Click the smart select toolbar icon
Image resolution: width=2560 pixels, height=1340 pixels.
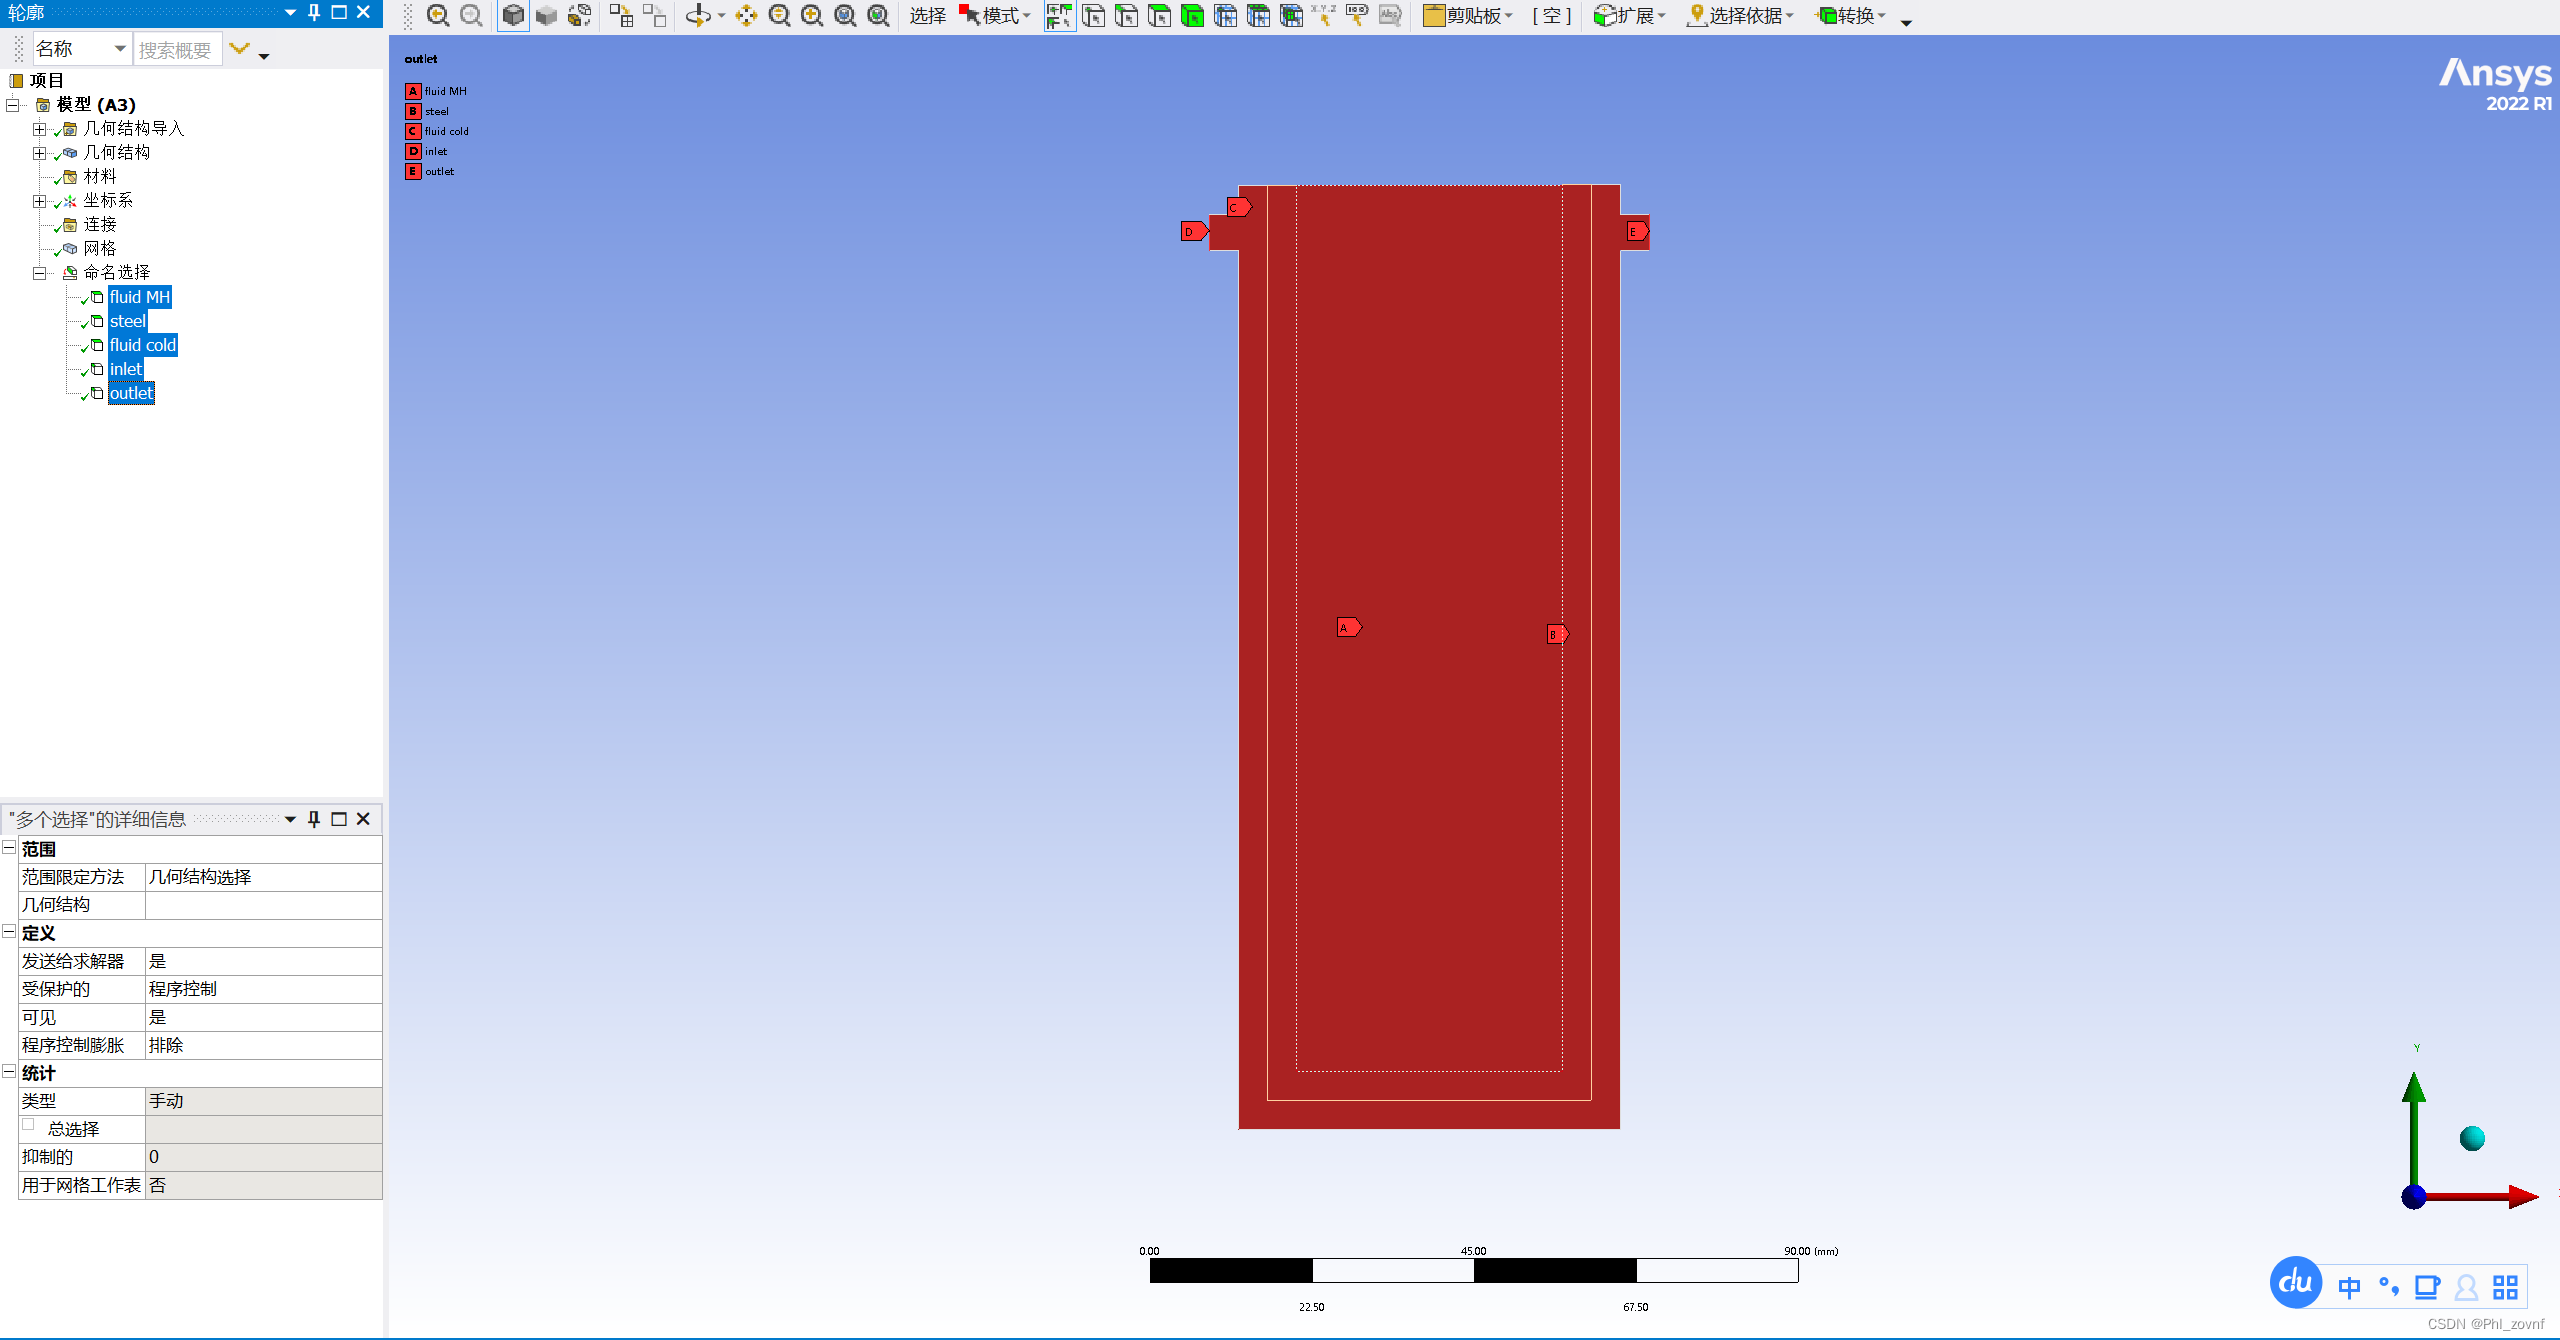(x=1059, y=15)
